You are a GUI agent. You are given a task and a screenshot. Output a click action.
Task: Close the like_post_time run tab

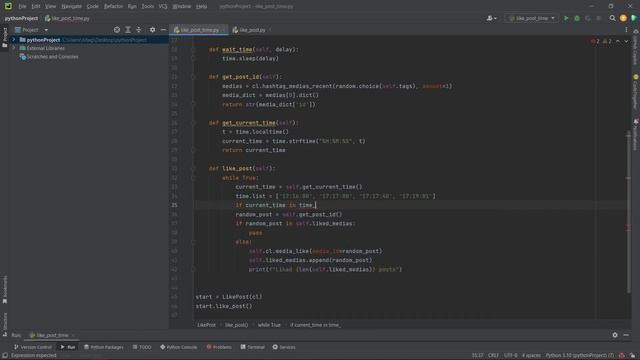(x=73, y=336)
